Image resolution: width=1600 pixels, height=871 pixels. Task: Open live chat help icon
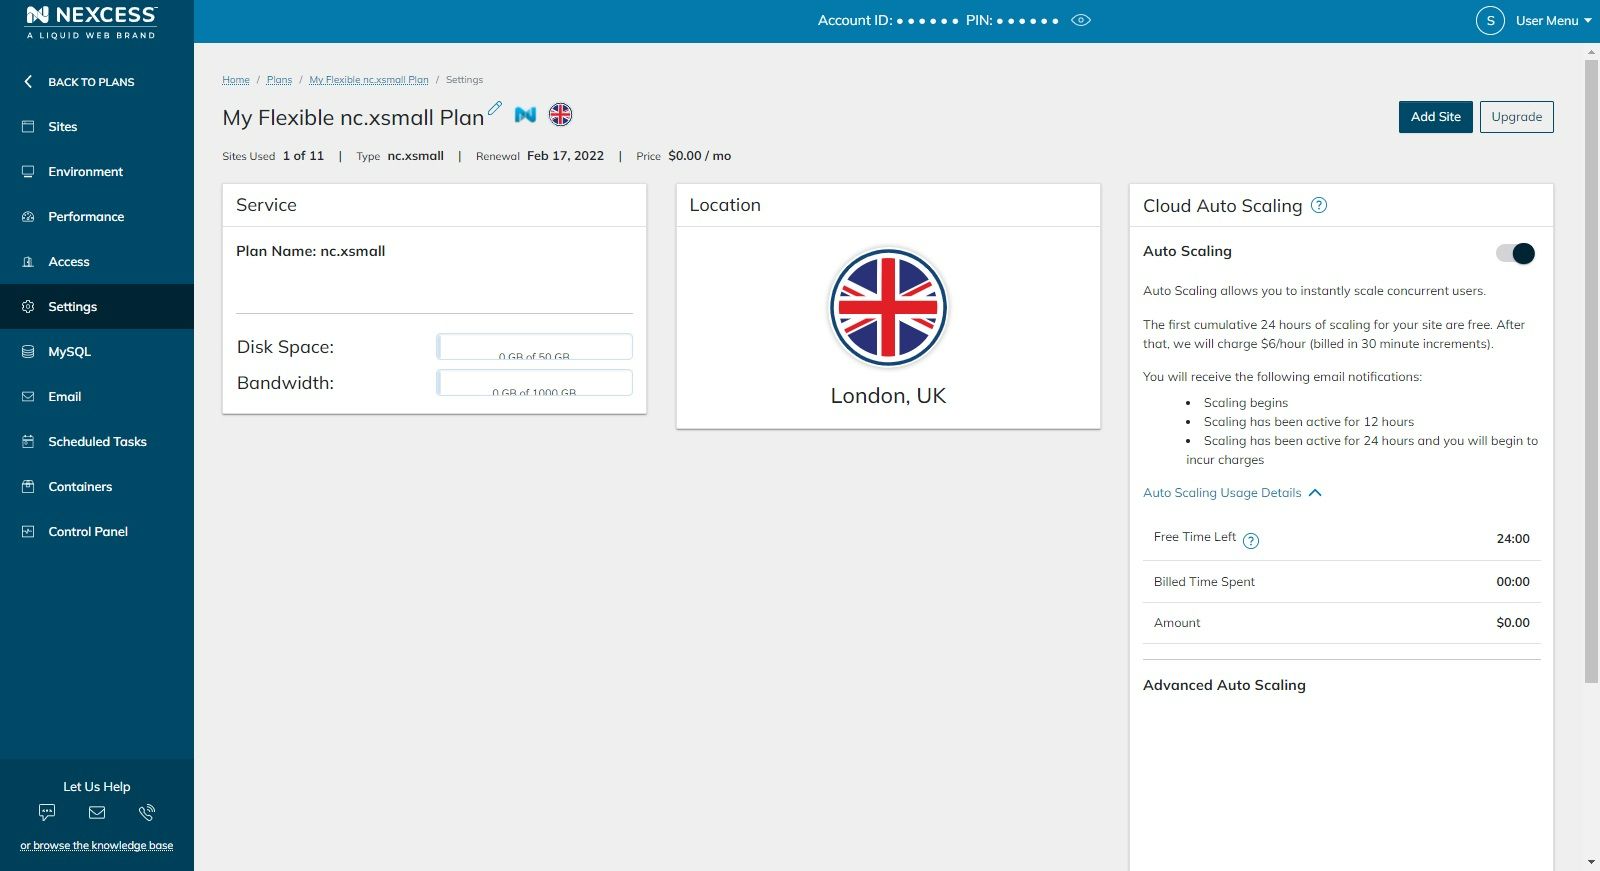[47, 812]
